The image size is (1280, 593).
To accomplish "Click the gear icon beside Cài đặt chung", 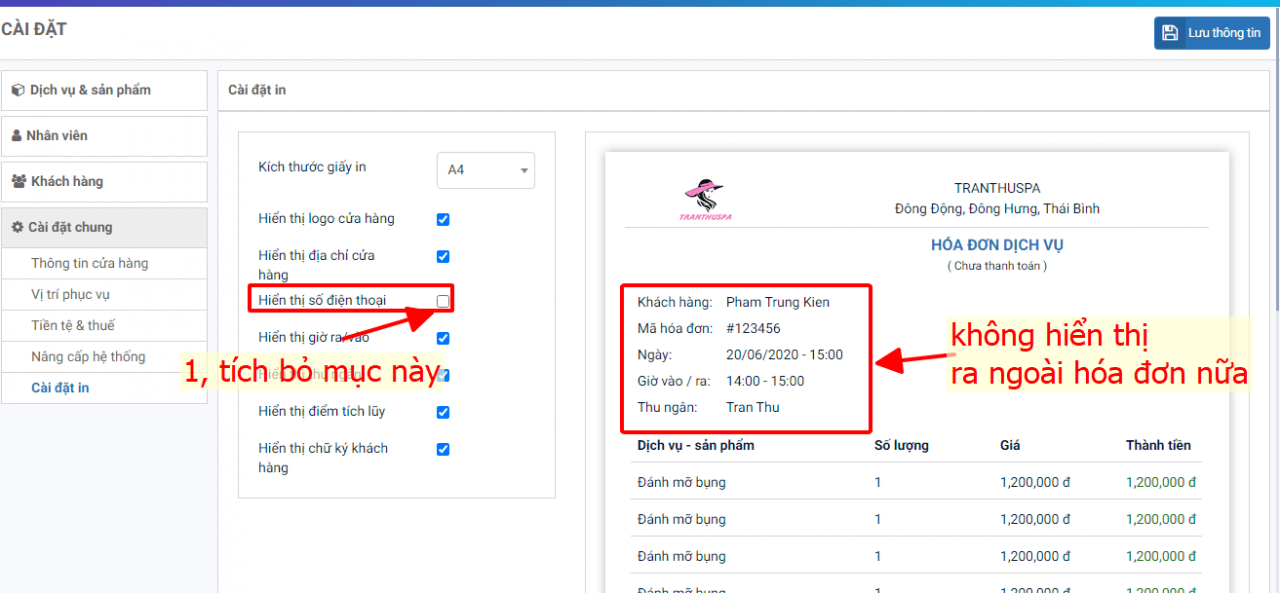I will (x=17, y=228).
